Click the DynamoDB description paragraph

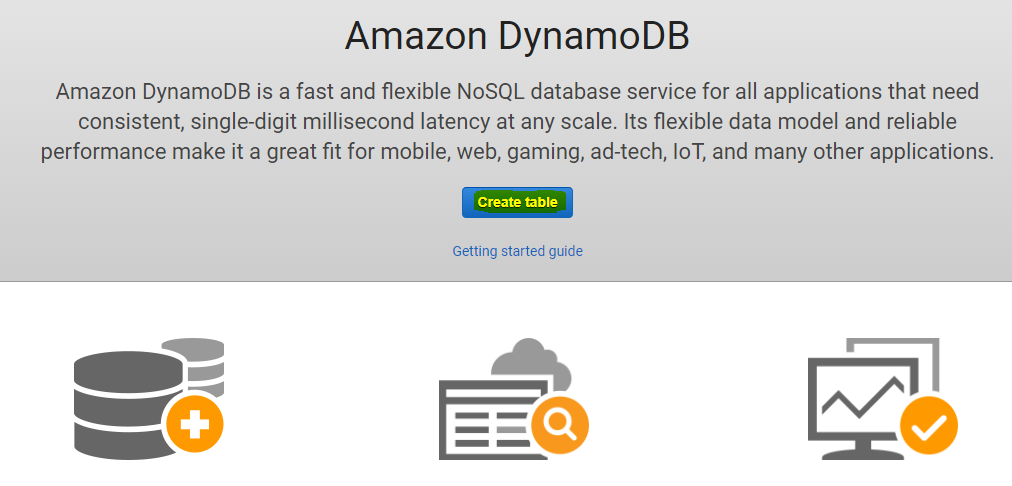tap(517, 122)
